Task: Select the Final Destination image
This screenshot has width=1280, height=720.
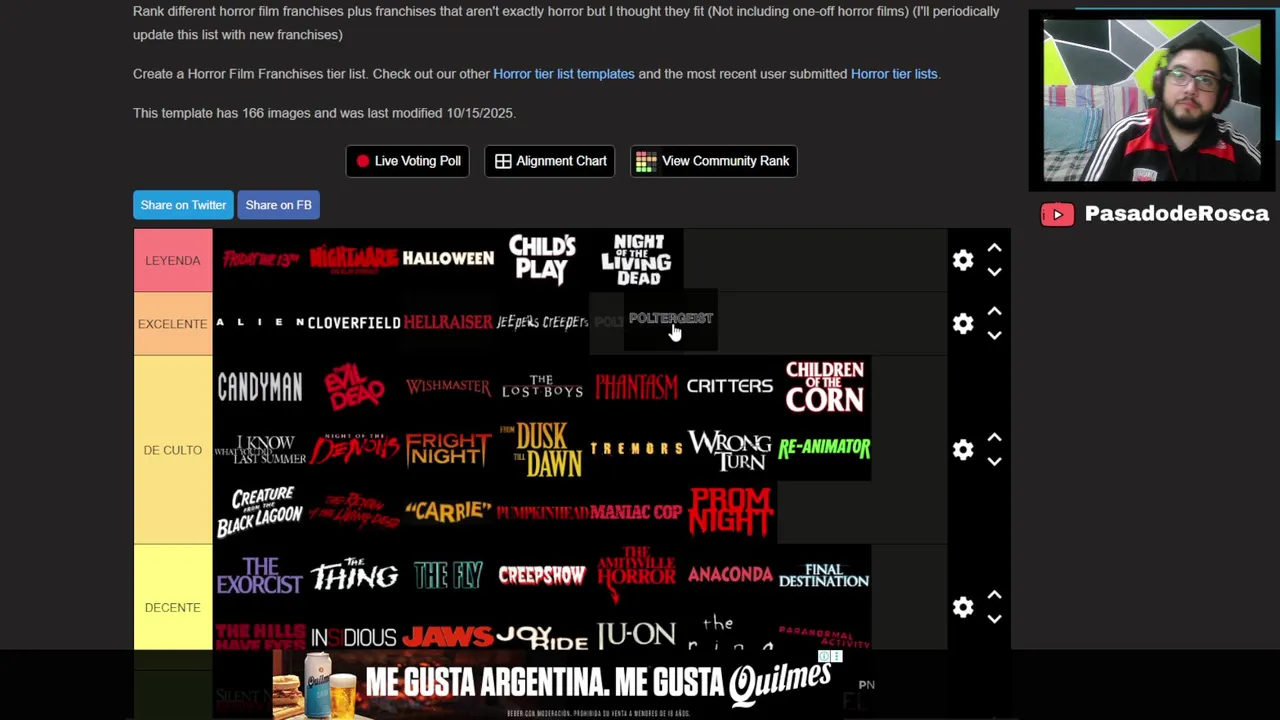Action: 824,576
